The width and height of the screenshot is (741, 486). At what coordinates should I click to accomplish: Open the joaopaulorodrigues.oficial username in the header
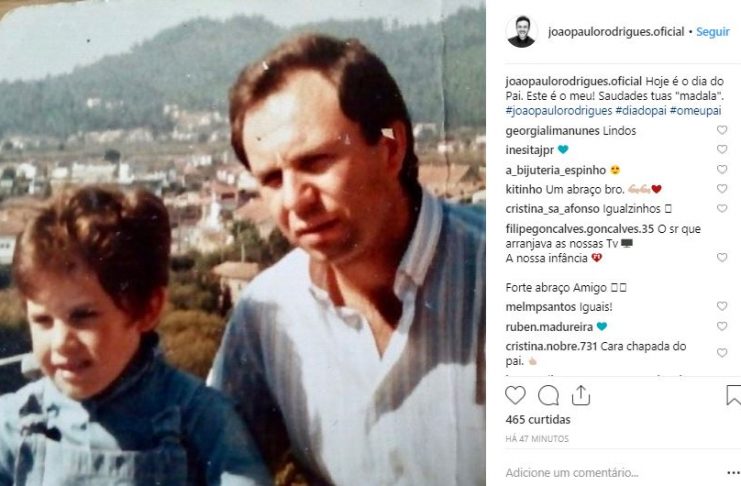616,32
